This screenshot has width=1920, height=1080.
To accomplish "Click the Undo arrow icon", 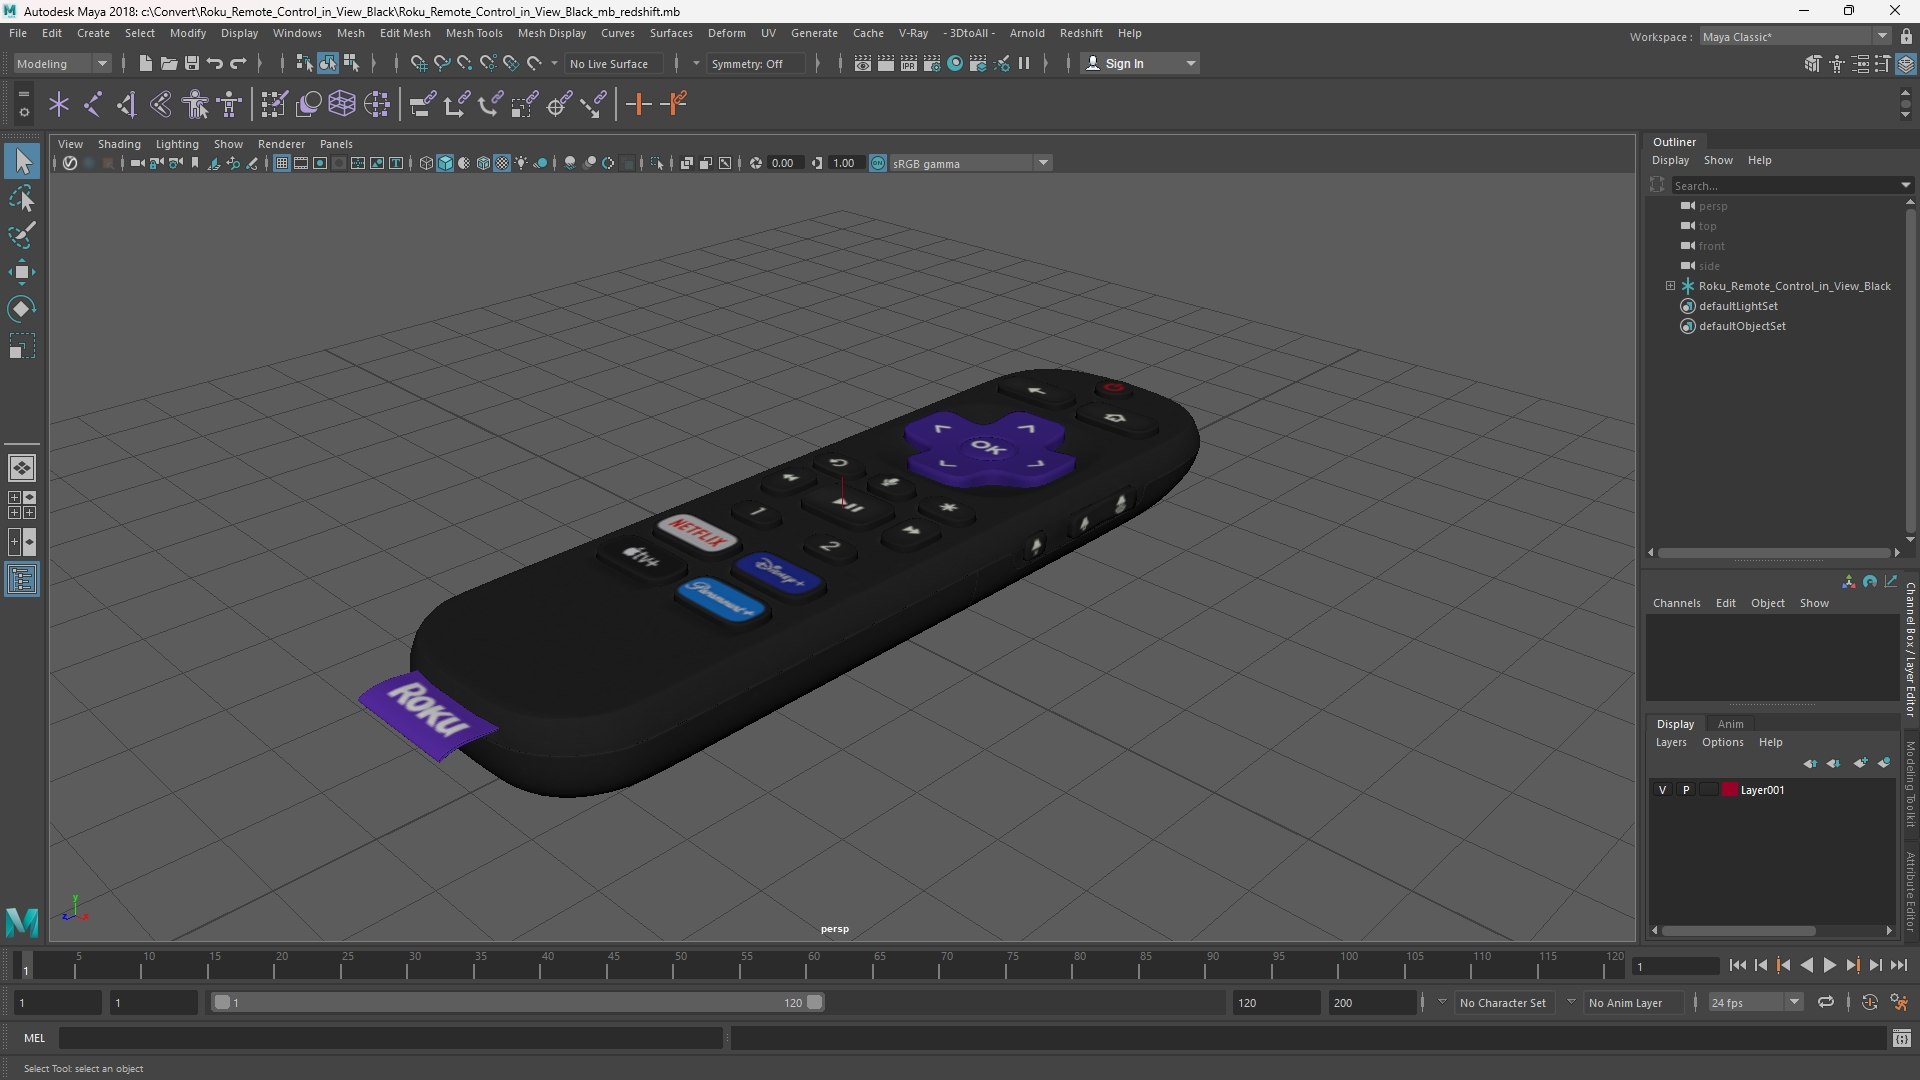I will pyautogui.click(x=214, y=63).
